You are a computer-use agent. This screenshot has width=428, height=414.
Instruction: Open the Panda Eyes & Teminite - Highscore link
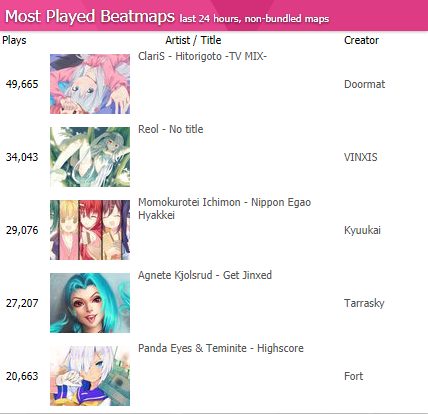point(221,348)
